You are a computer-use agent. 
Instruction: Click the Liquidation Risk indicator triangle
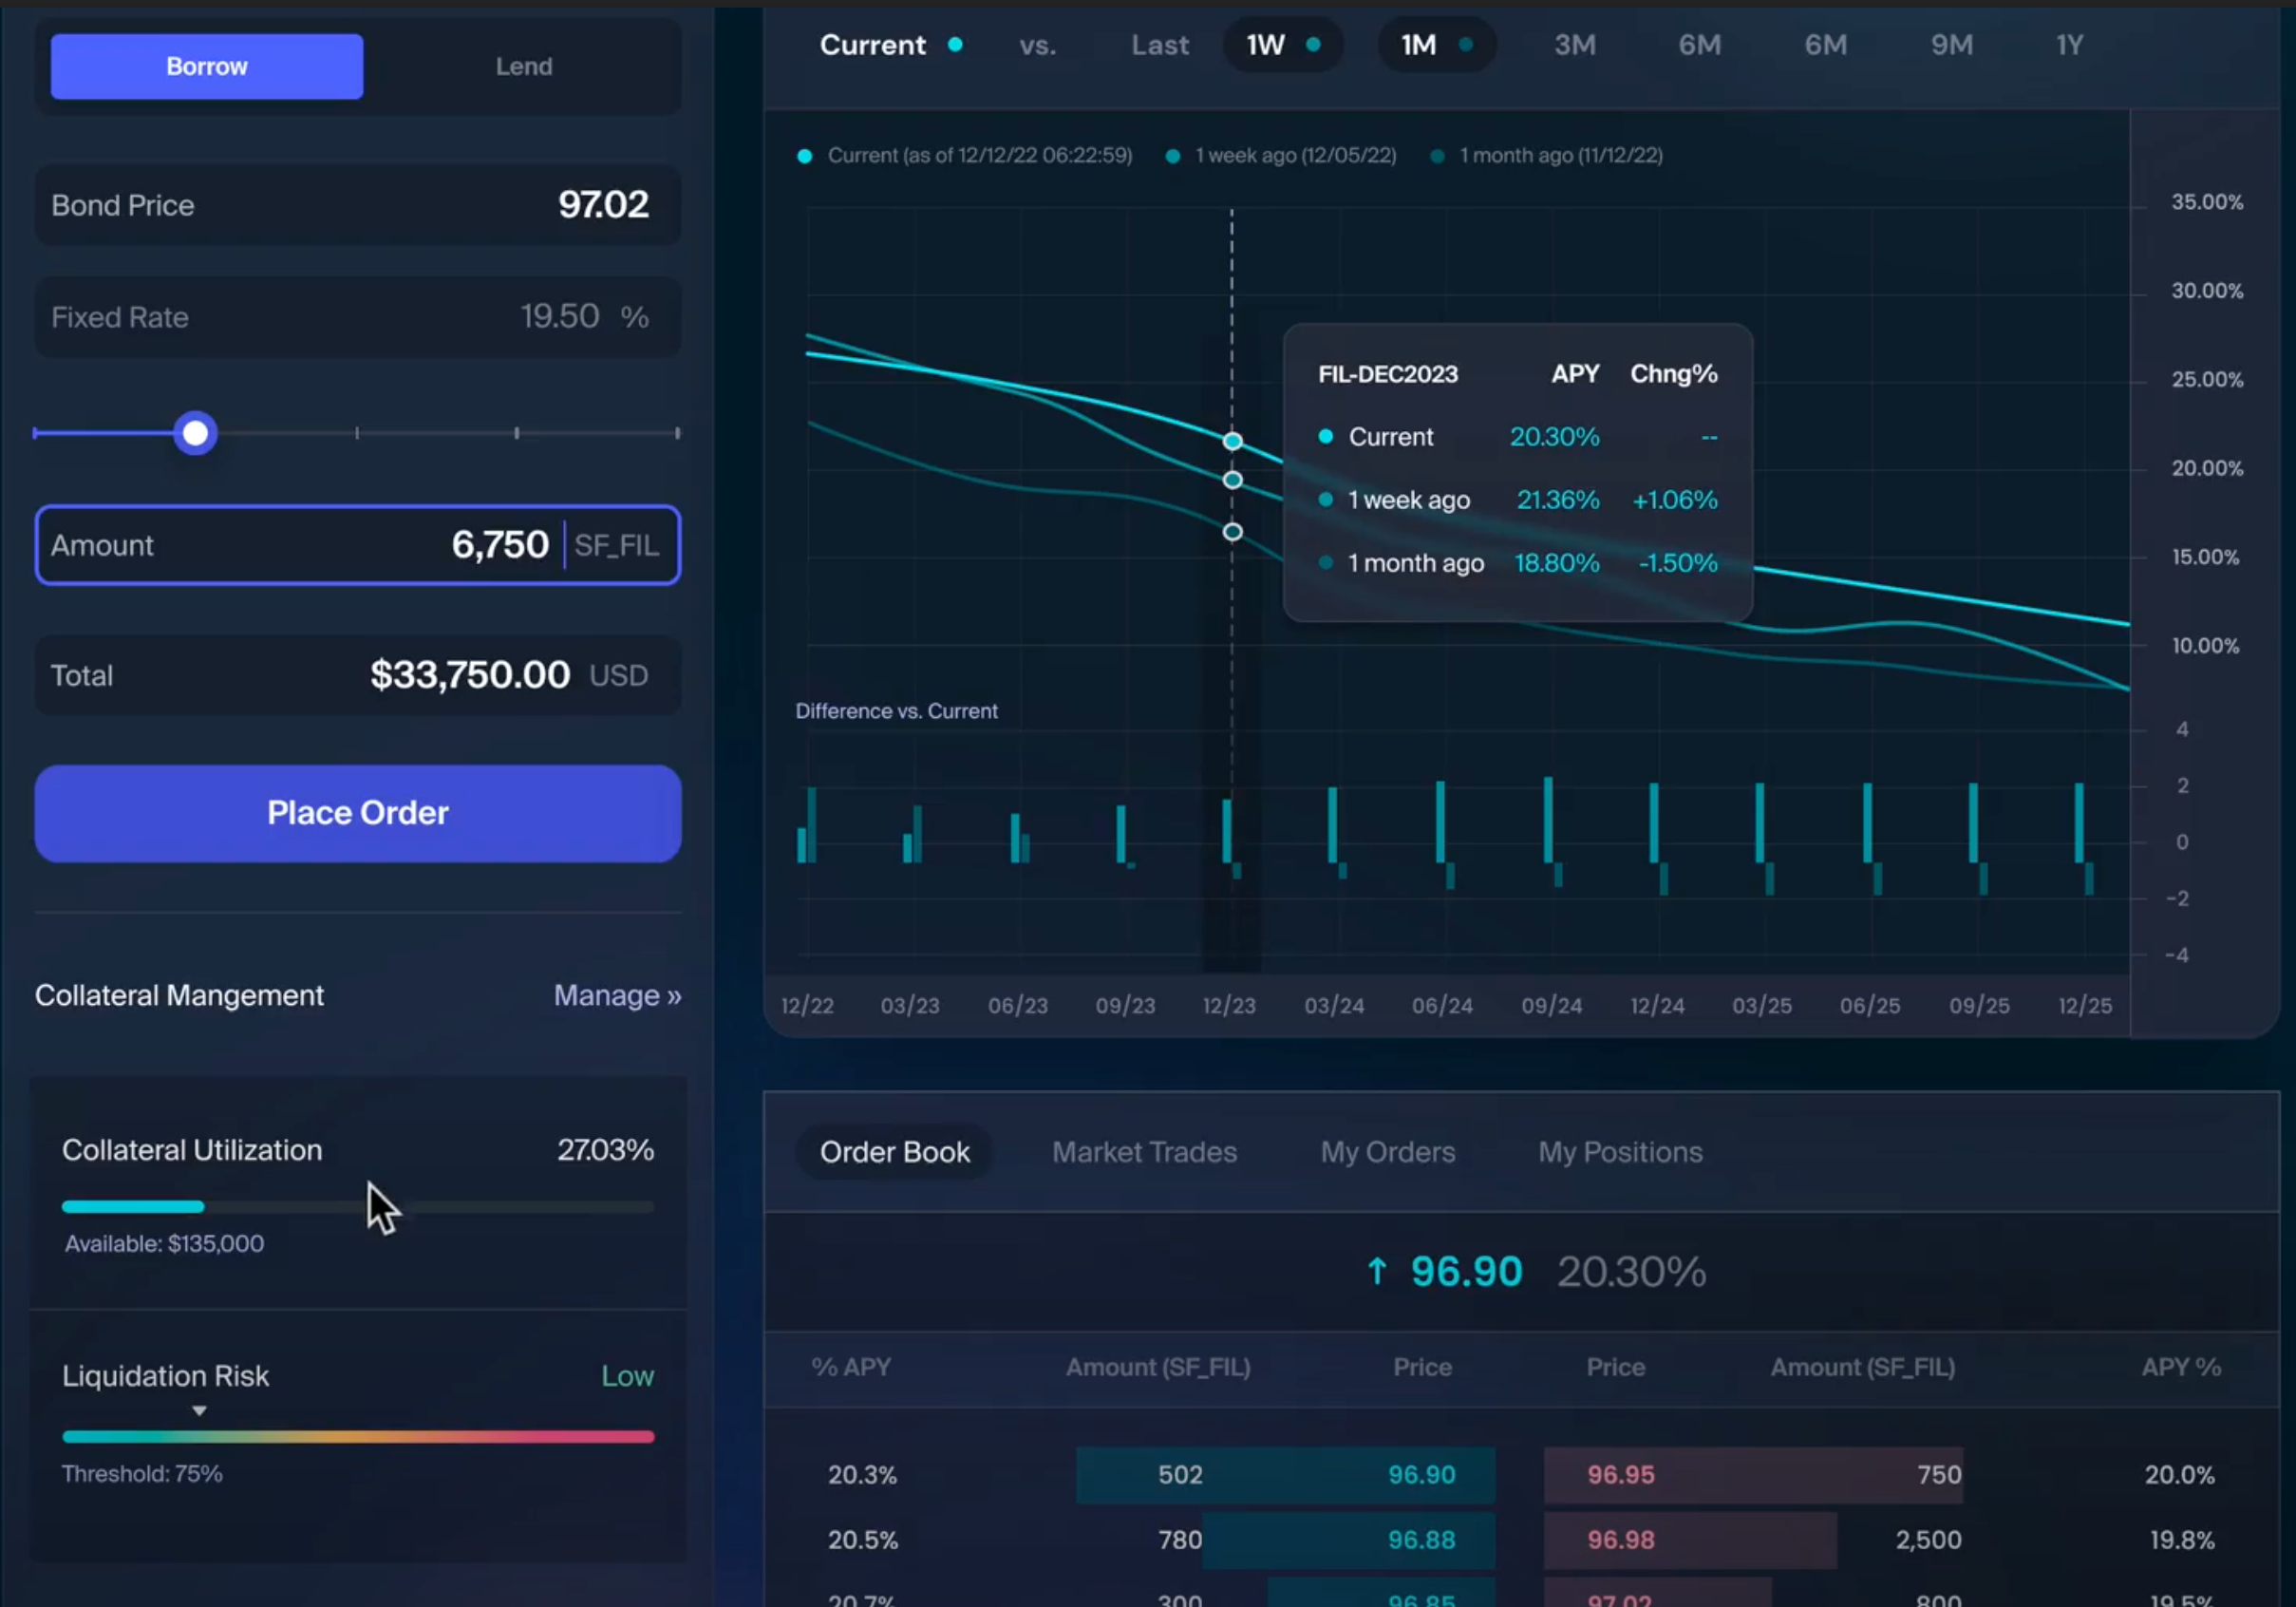tap(199, 1410)
